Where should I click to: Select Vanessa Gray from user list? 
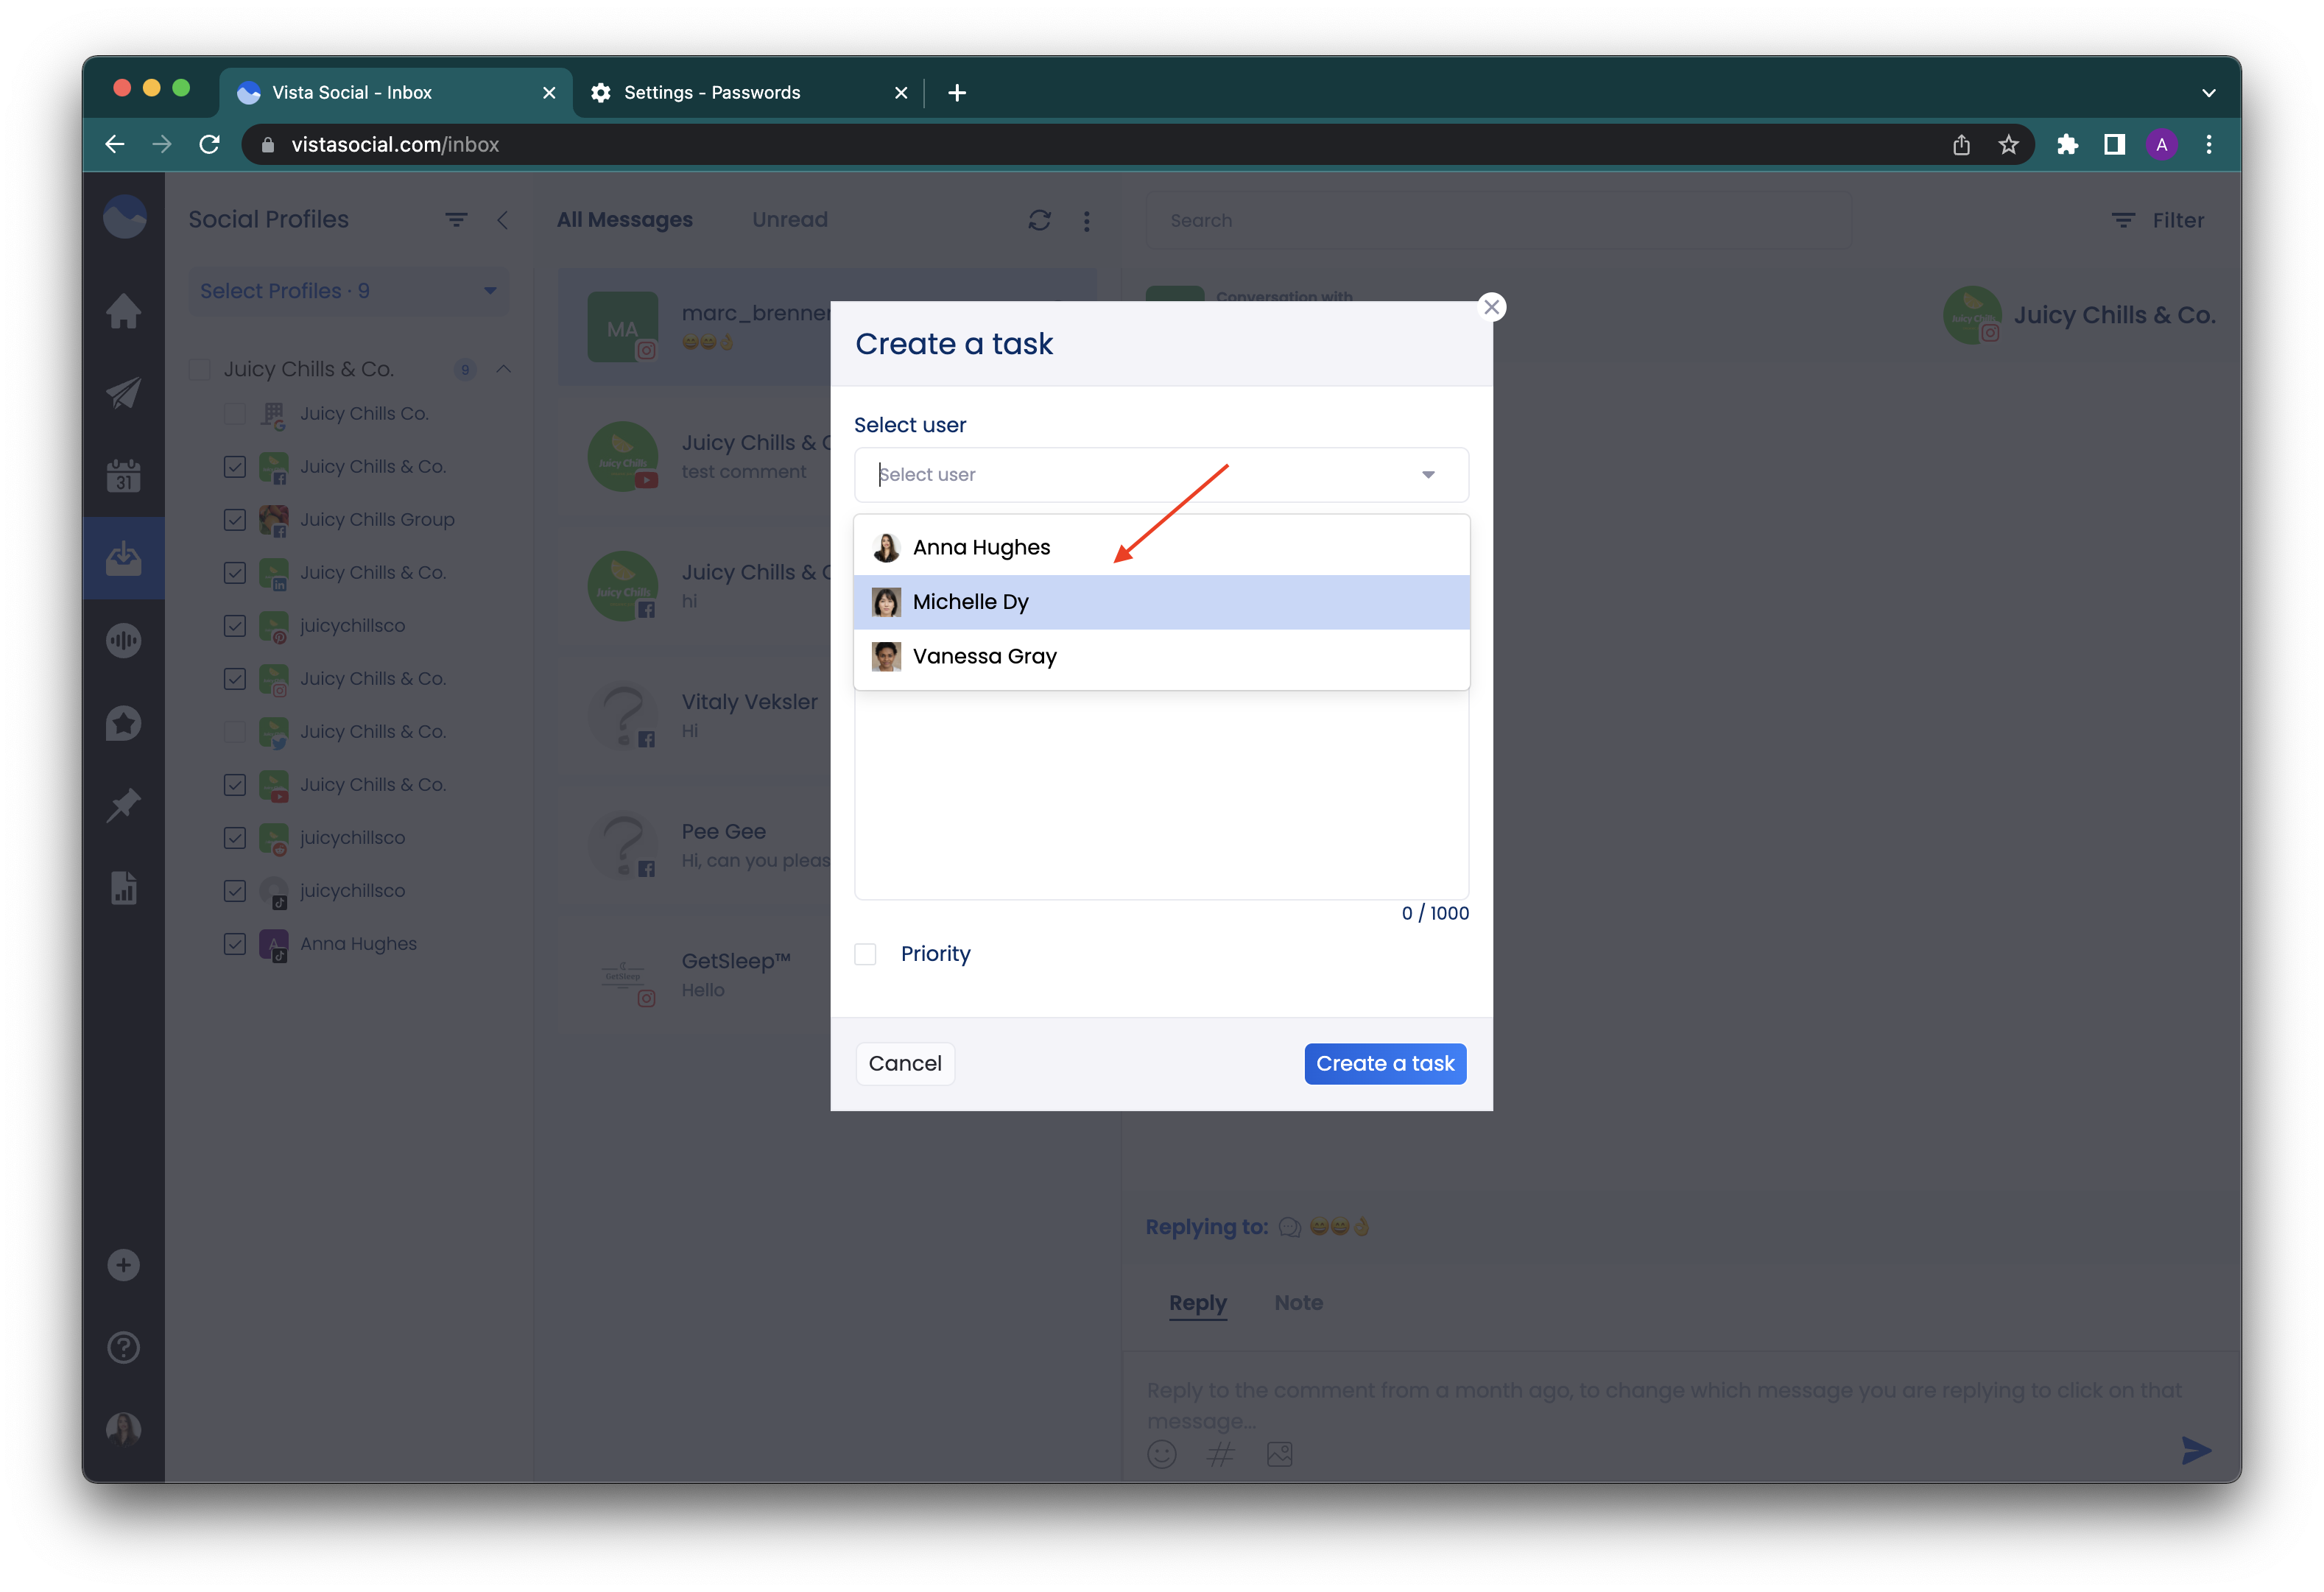pos(1161,657)
